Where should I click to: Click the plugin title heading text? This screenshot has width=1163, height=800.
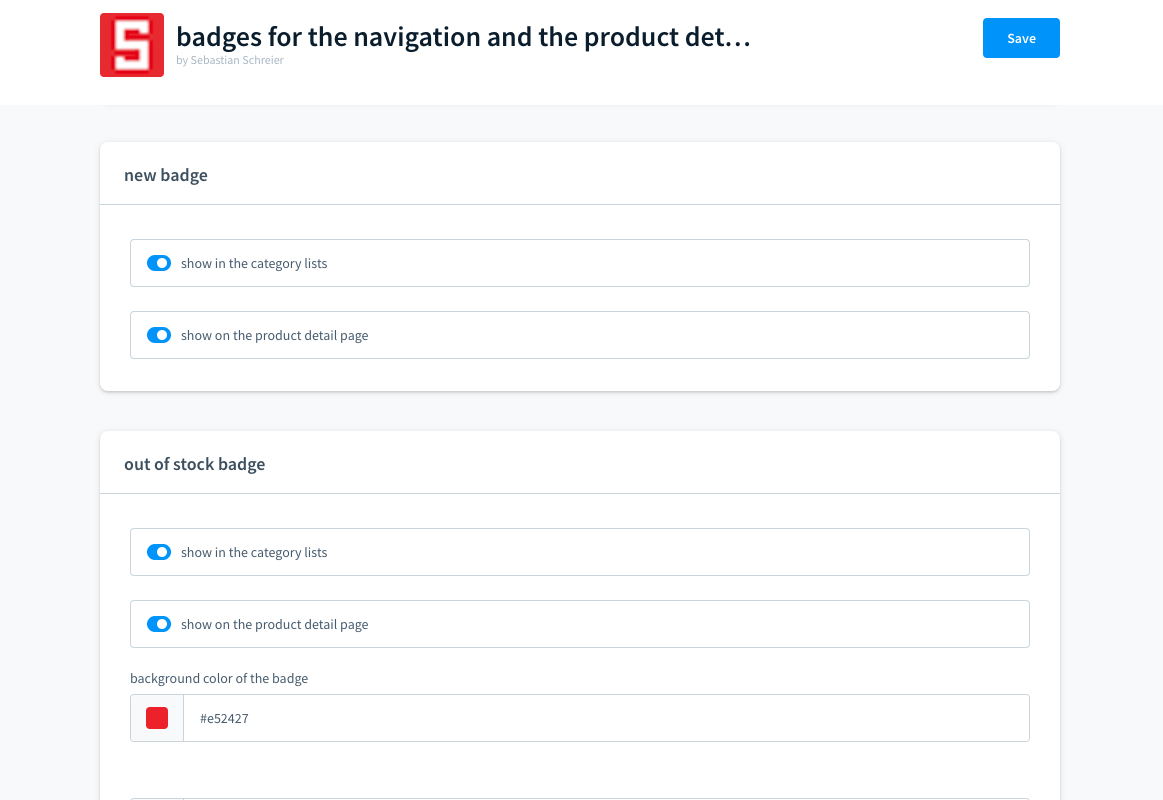[463, 37]
